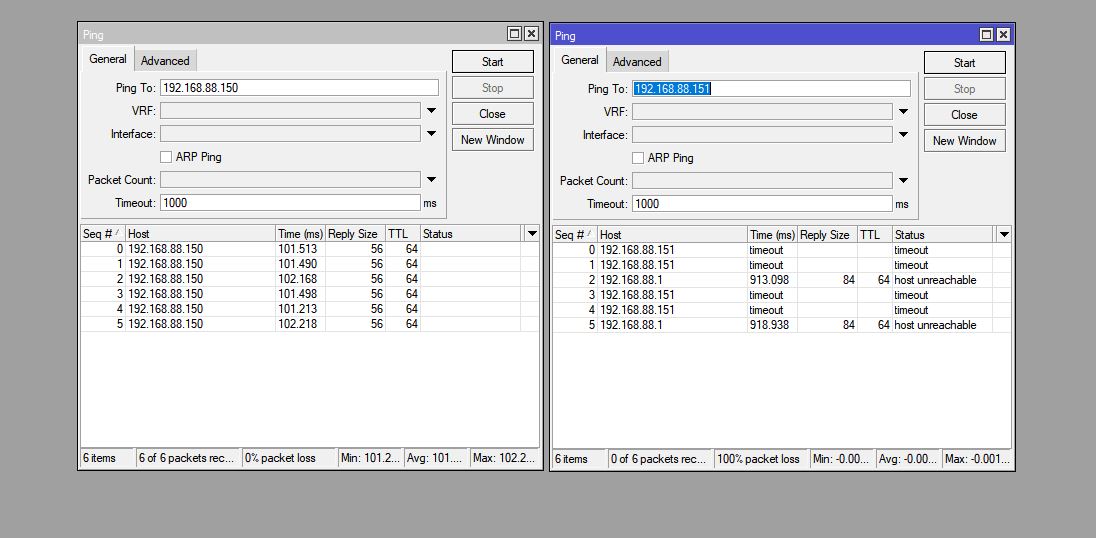The width and height of the screenshot is (1096, 538).
Task: Select right table row with time 913.098
Action: tap(781, 280)
